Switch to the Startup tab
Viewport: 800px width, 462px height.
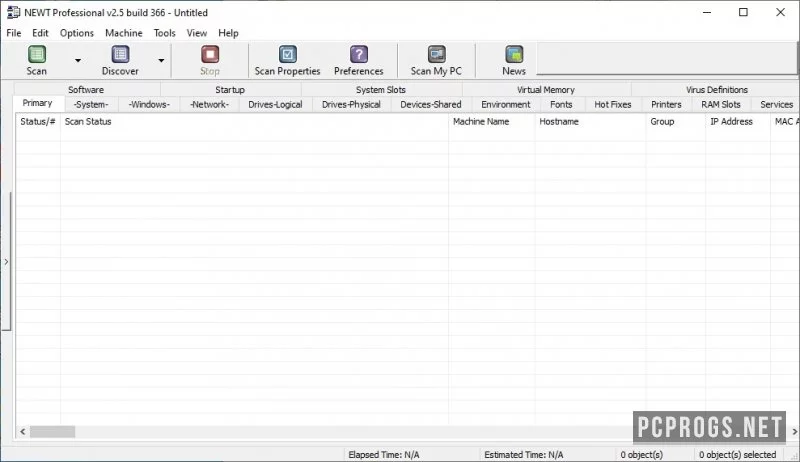coord(230,90)
